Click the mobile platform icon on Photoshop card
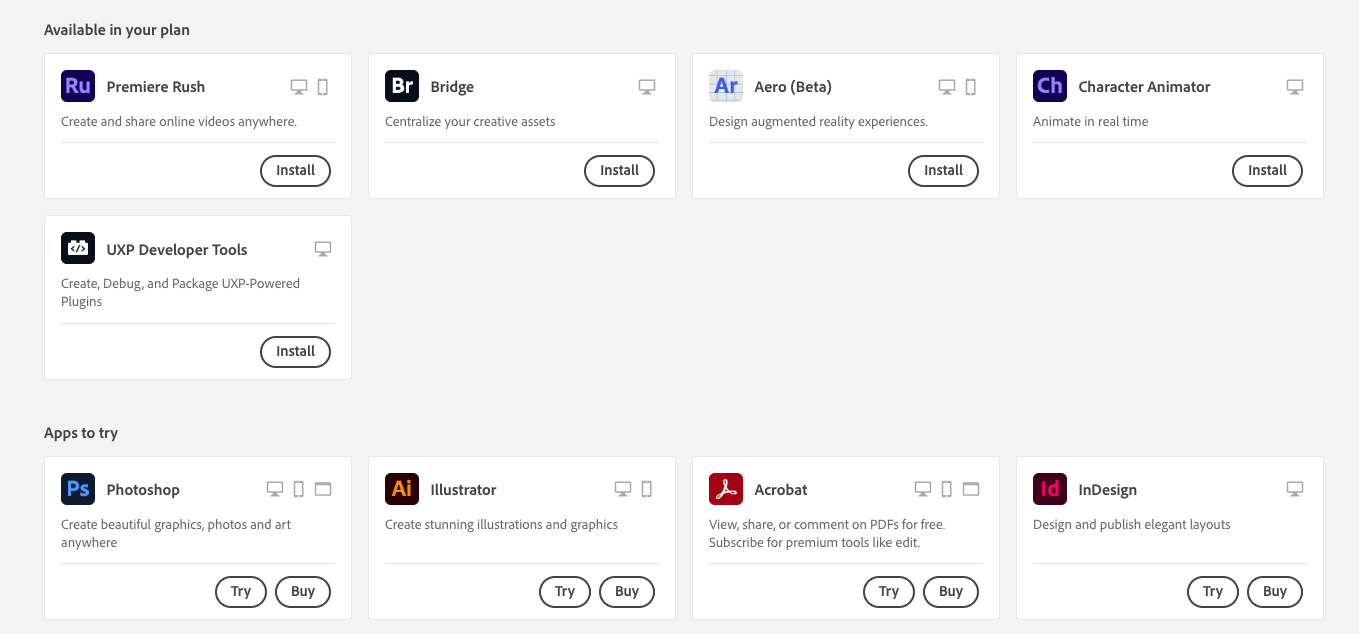The image size is (1359, 634). point(299,488)
